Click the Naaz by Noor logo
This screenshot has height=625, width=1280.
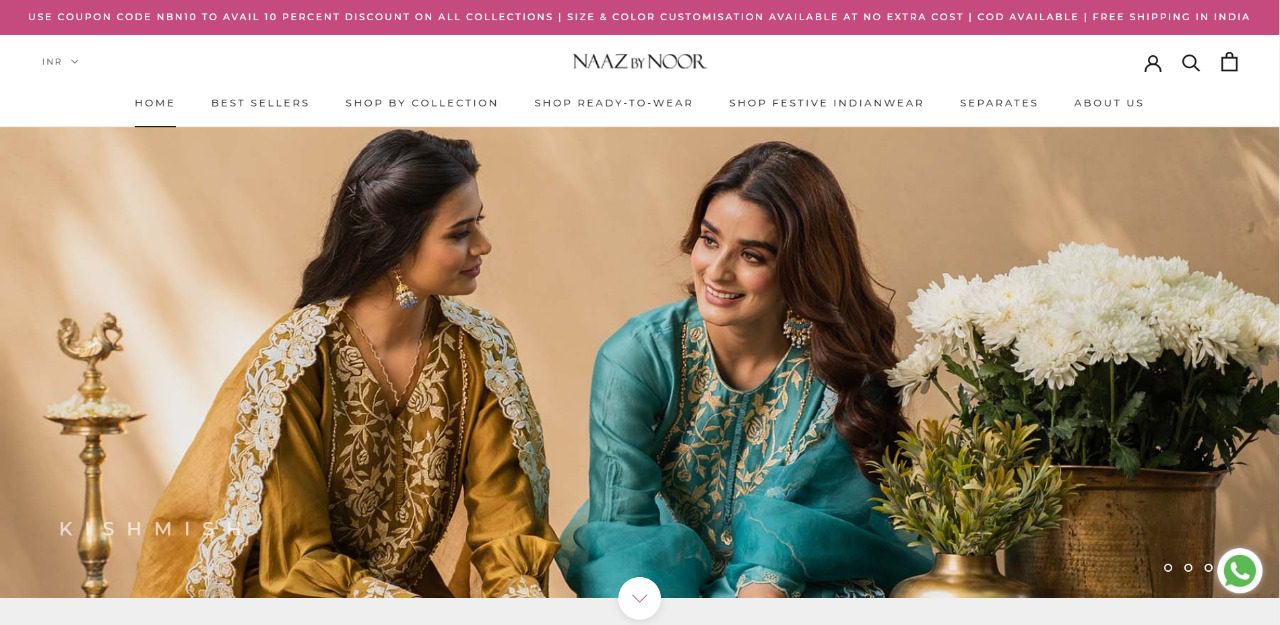click(x=640, y=62)
